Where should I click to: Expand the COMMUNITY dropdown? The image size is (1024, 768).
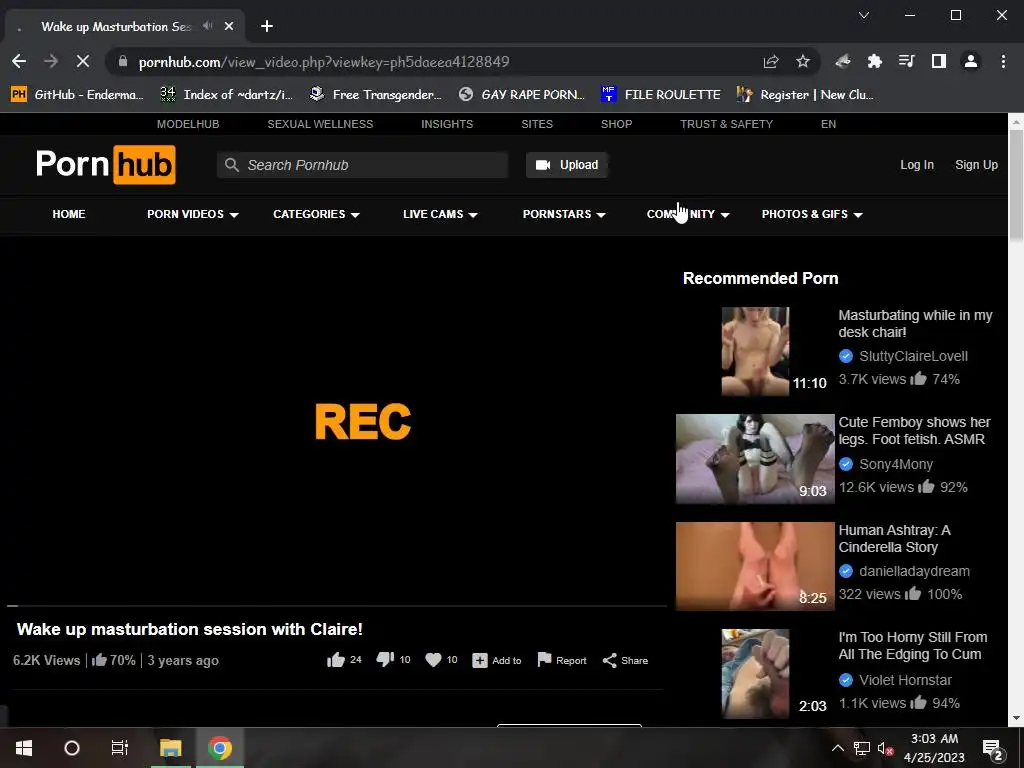[688, 214]
